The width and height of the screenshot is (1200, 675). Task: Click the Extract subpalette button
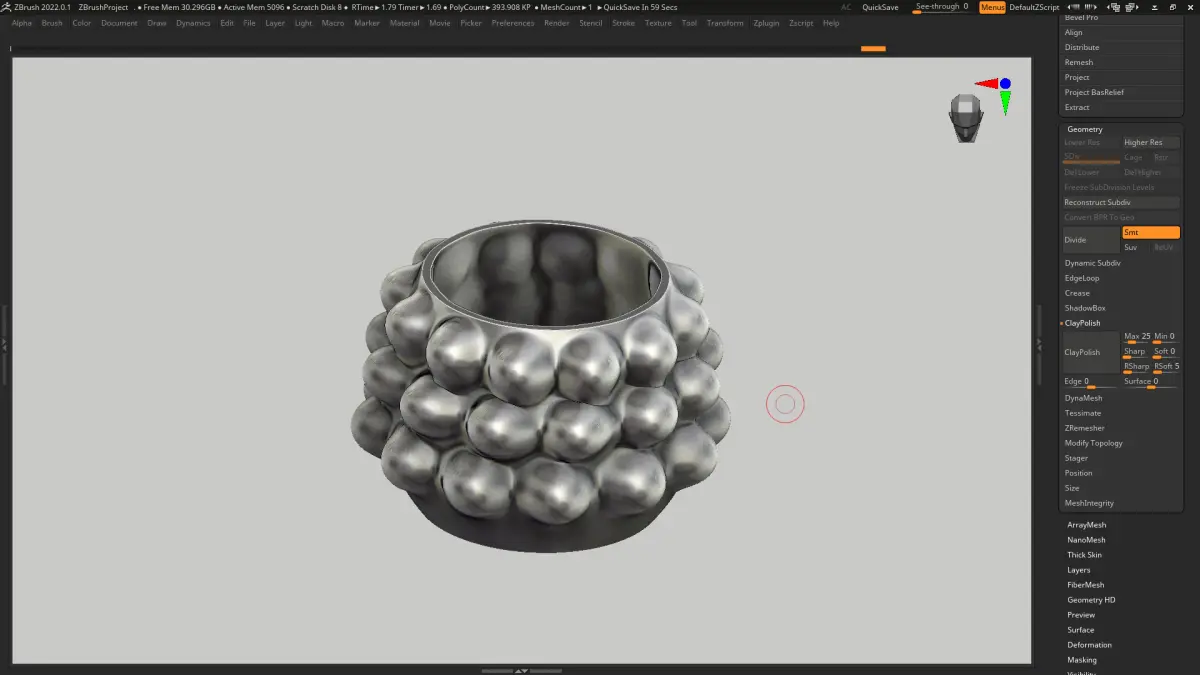coord(1077,107)
